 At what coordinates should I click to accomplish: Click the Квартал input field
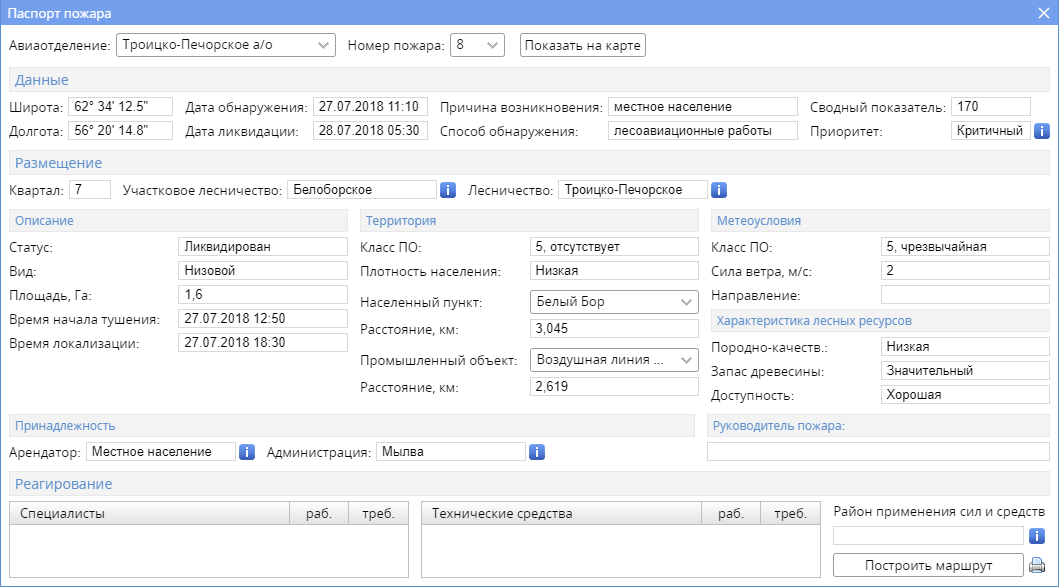[90, 190]
